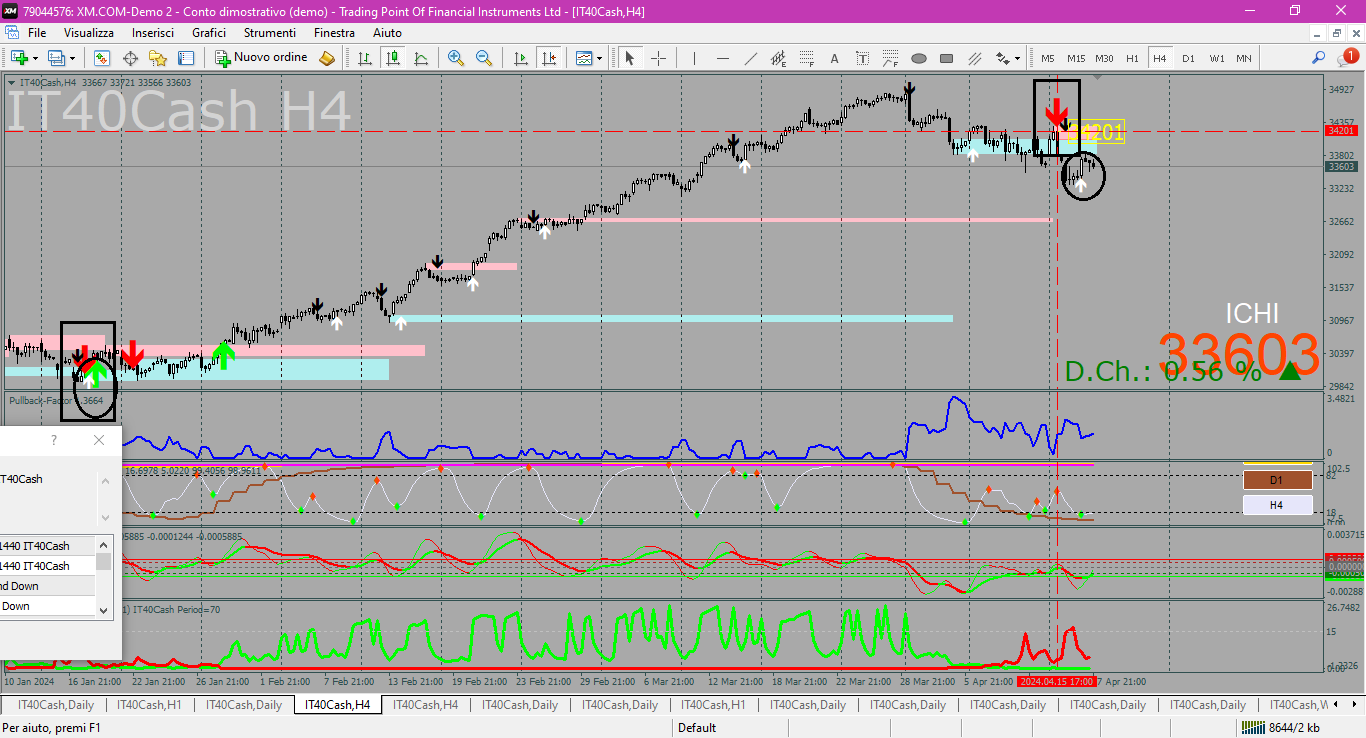Select the Fibonacci retracement tool

click(806, 58)
